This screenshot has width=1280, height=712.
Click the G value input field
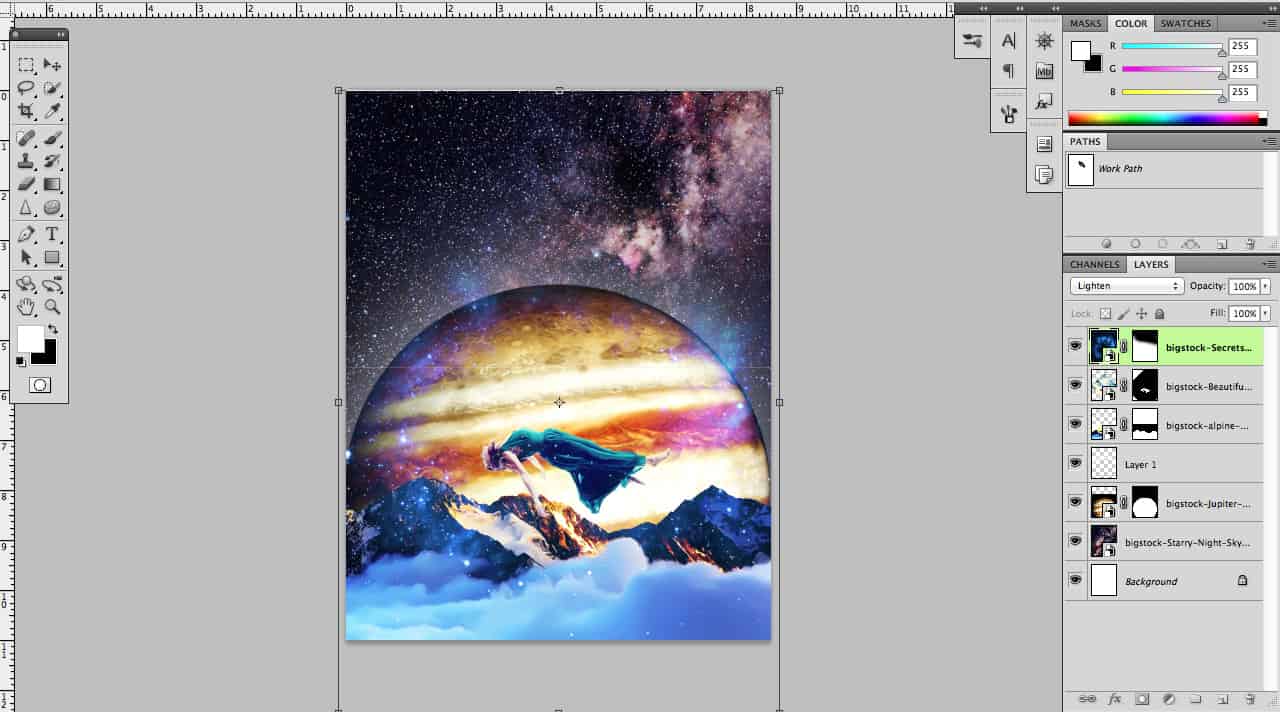click(1241, 69)
